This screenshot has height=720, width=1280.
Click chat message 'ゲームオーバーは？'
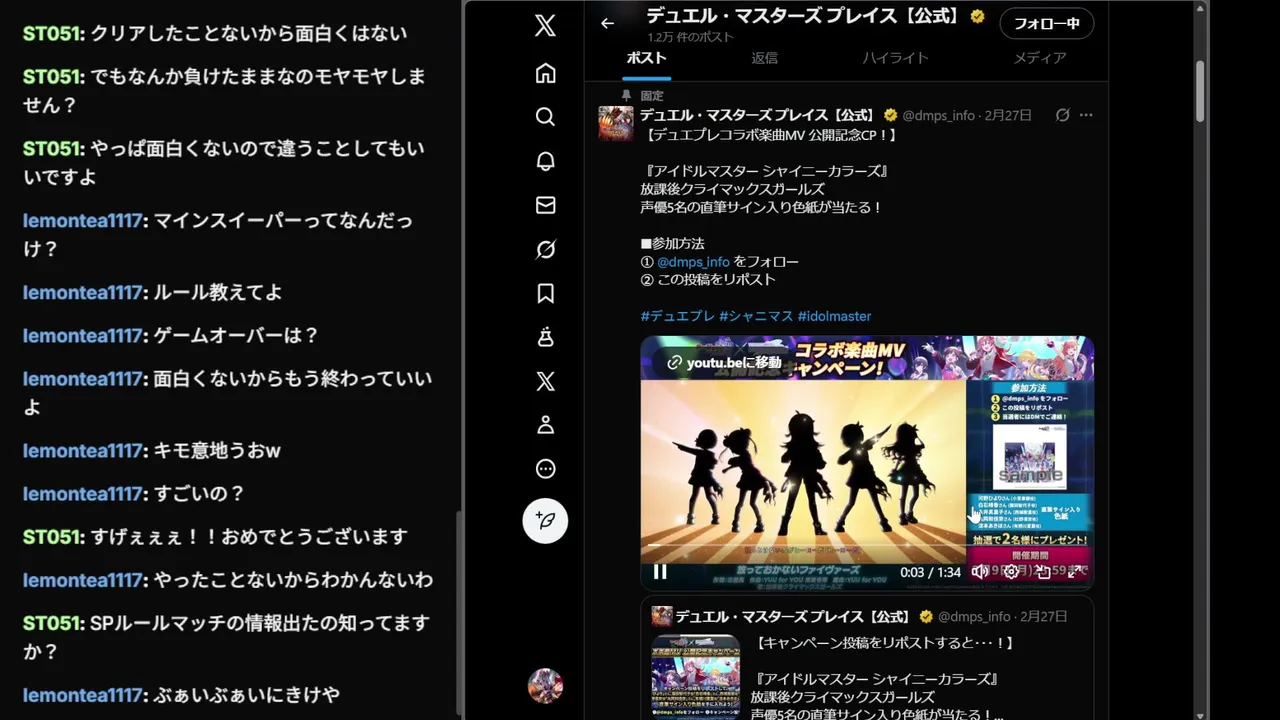coord(236,335)
